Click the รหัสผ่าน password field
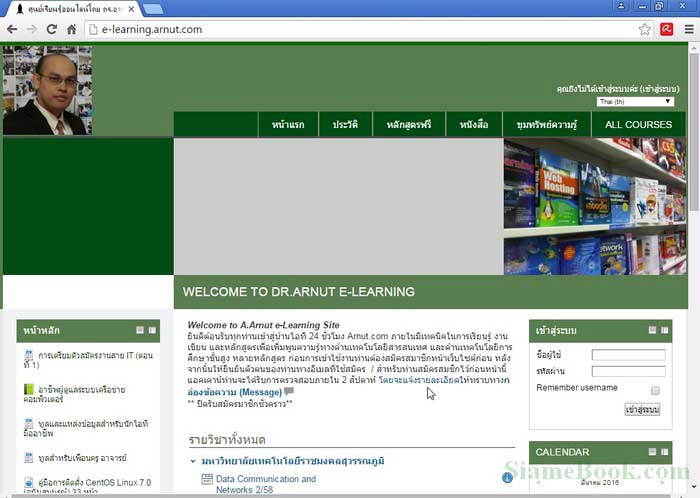Viewport: 700px width, 498px height. coord(628,371)
